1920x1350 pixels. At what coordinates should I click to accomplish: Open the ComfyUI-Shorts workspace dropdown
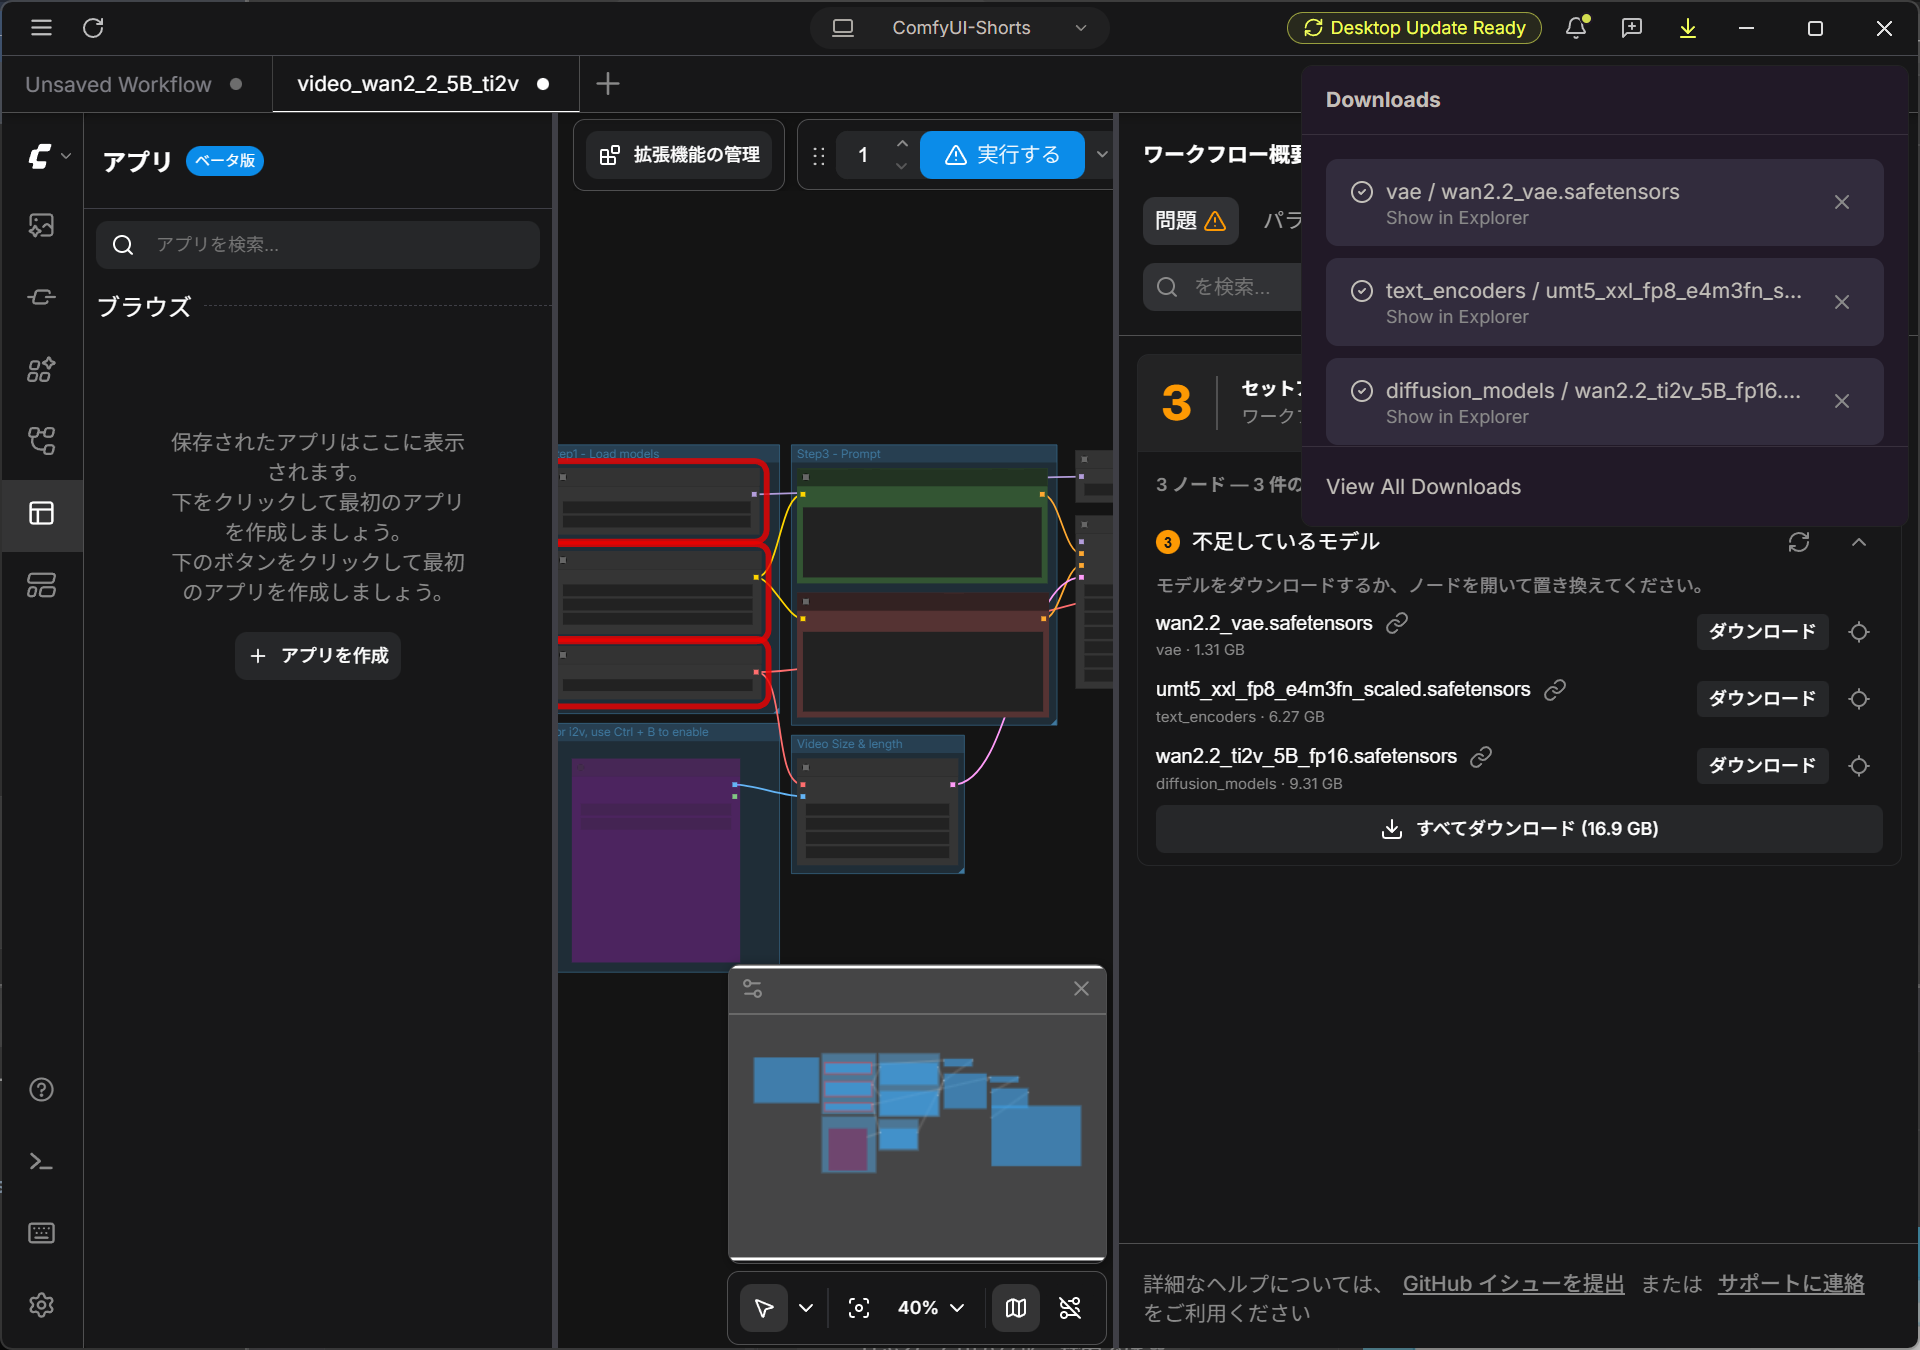960,28
